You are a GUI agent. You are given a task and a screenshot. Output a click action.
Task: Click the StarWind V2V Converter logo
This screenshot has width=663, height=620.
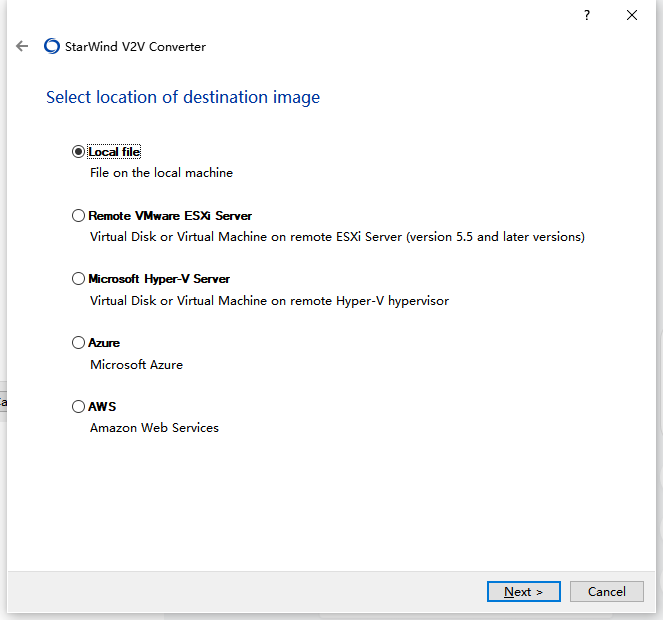pyautogui.click(x=52, y=46)
